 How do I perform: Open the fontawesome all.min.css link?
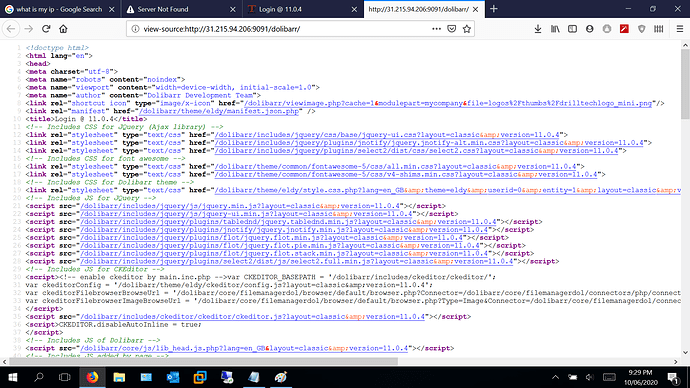[x=396, y=167]
